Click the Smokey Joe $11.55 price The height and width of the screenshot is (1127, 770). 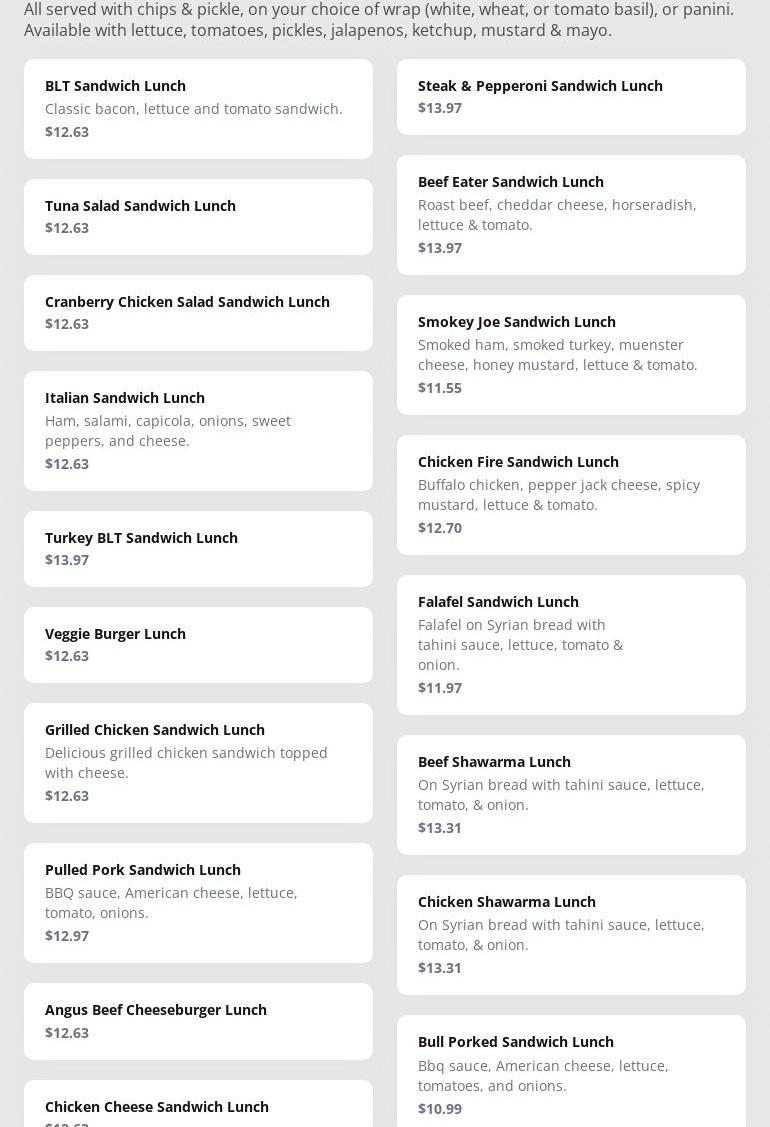(440, 388)
